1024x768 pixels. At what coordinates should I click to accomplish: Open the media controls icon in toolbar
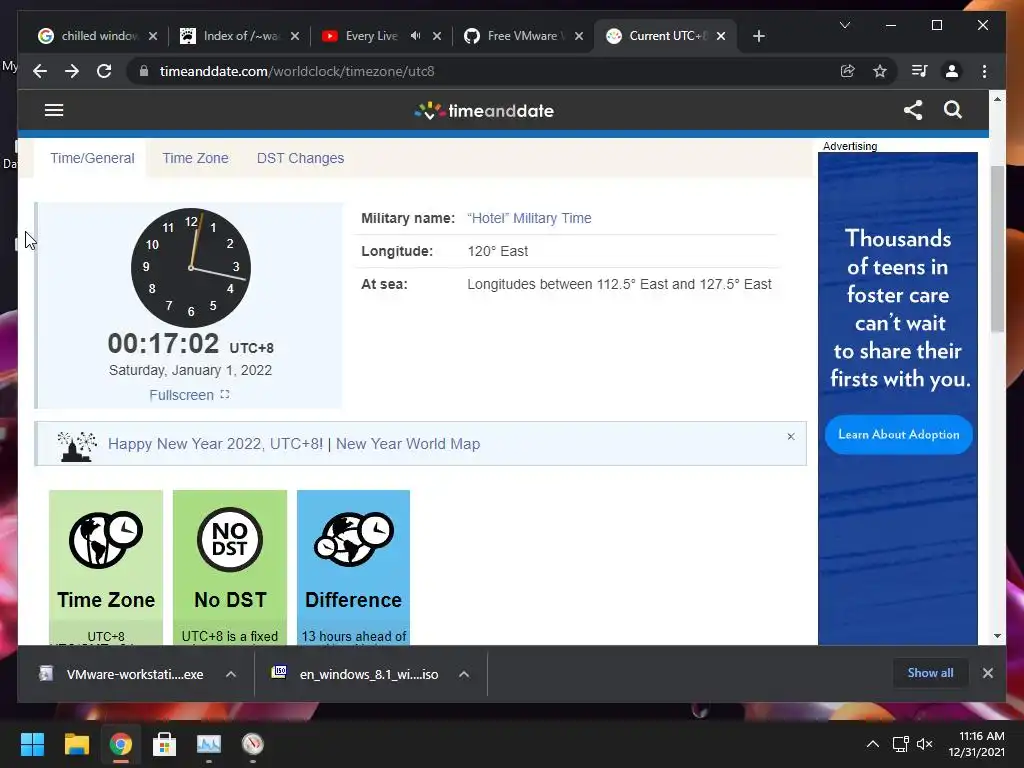click(919, 71)
